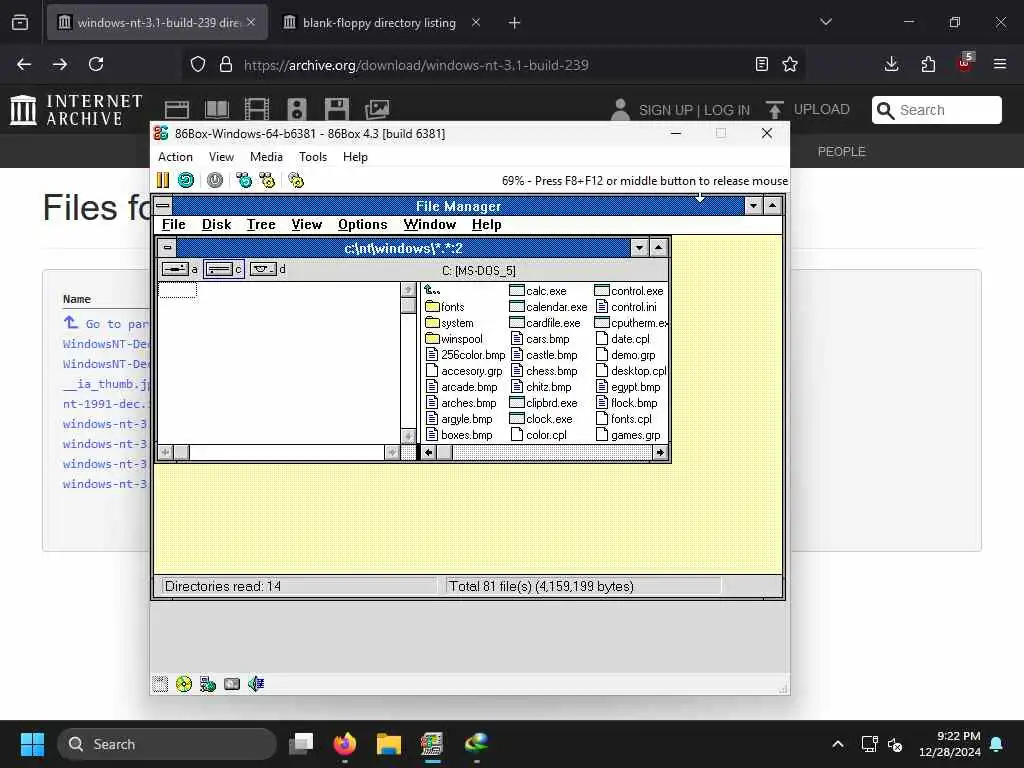Viewport: 1024px width, 768px height.
Task: Click the file list scroll left arrow
Action: tap(428, 452)
